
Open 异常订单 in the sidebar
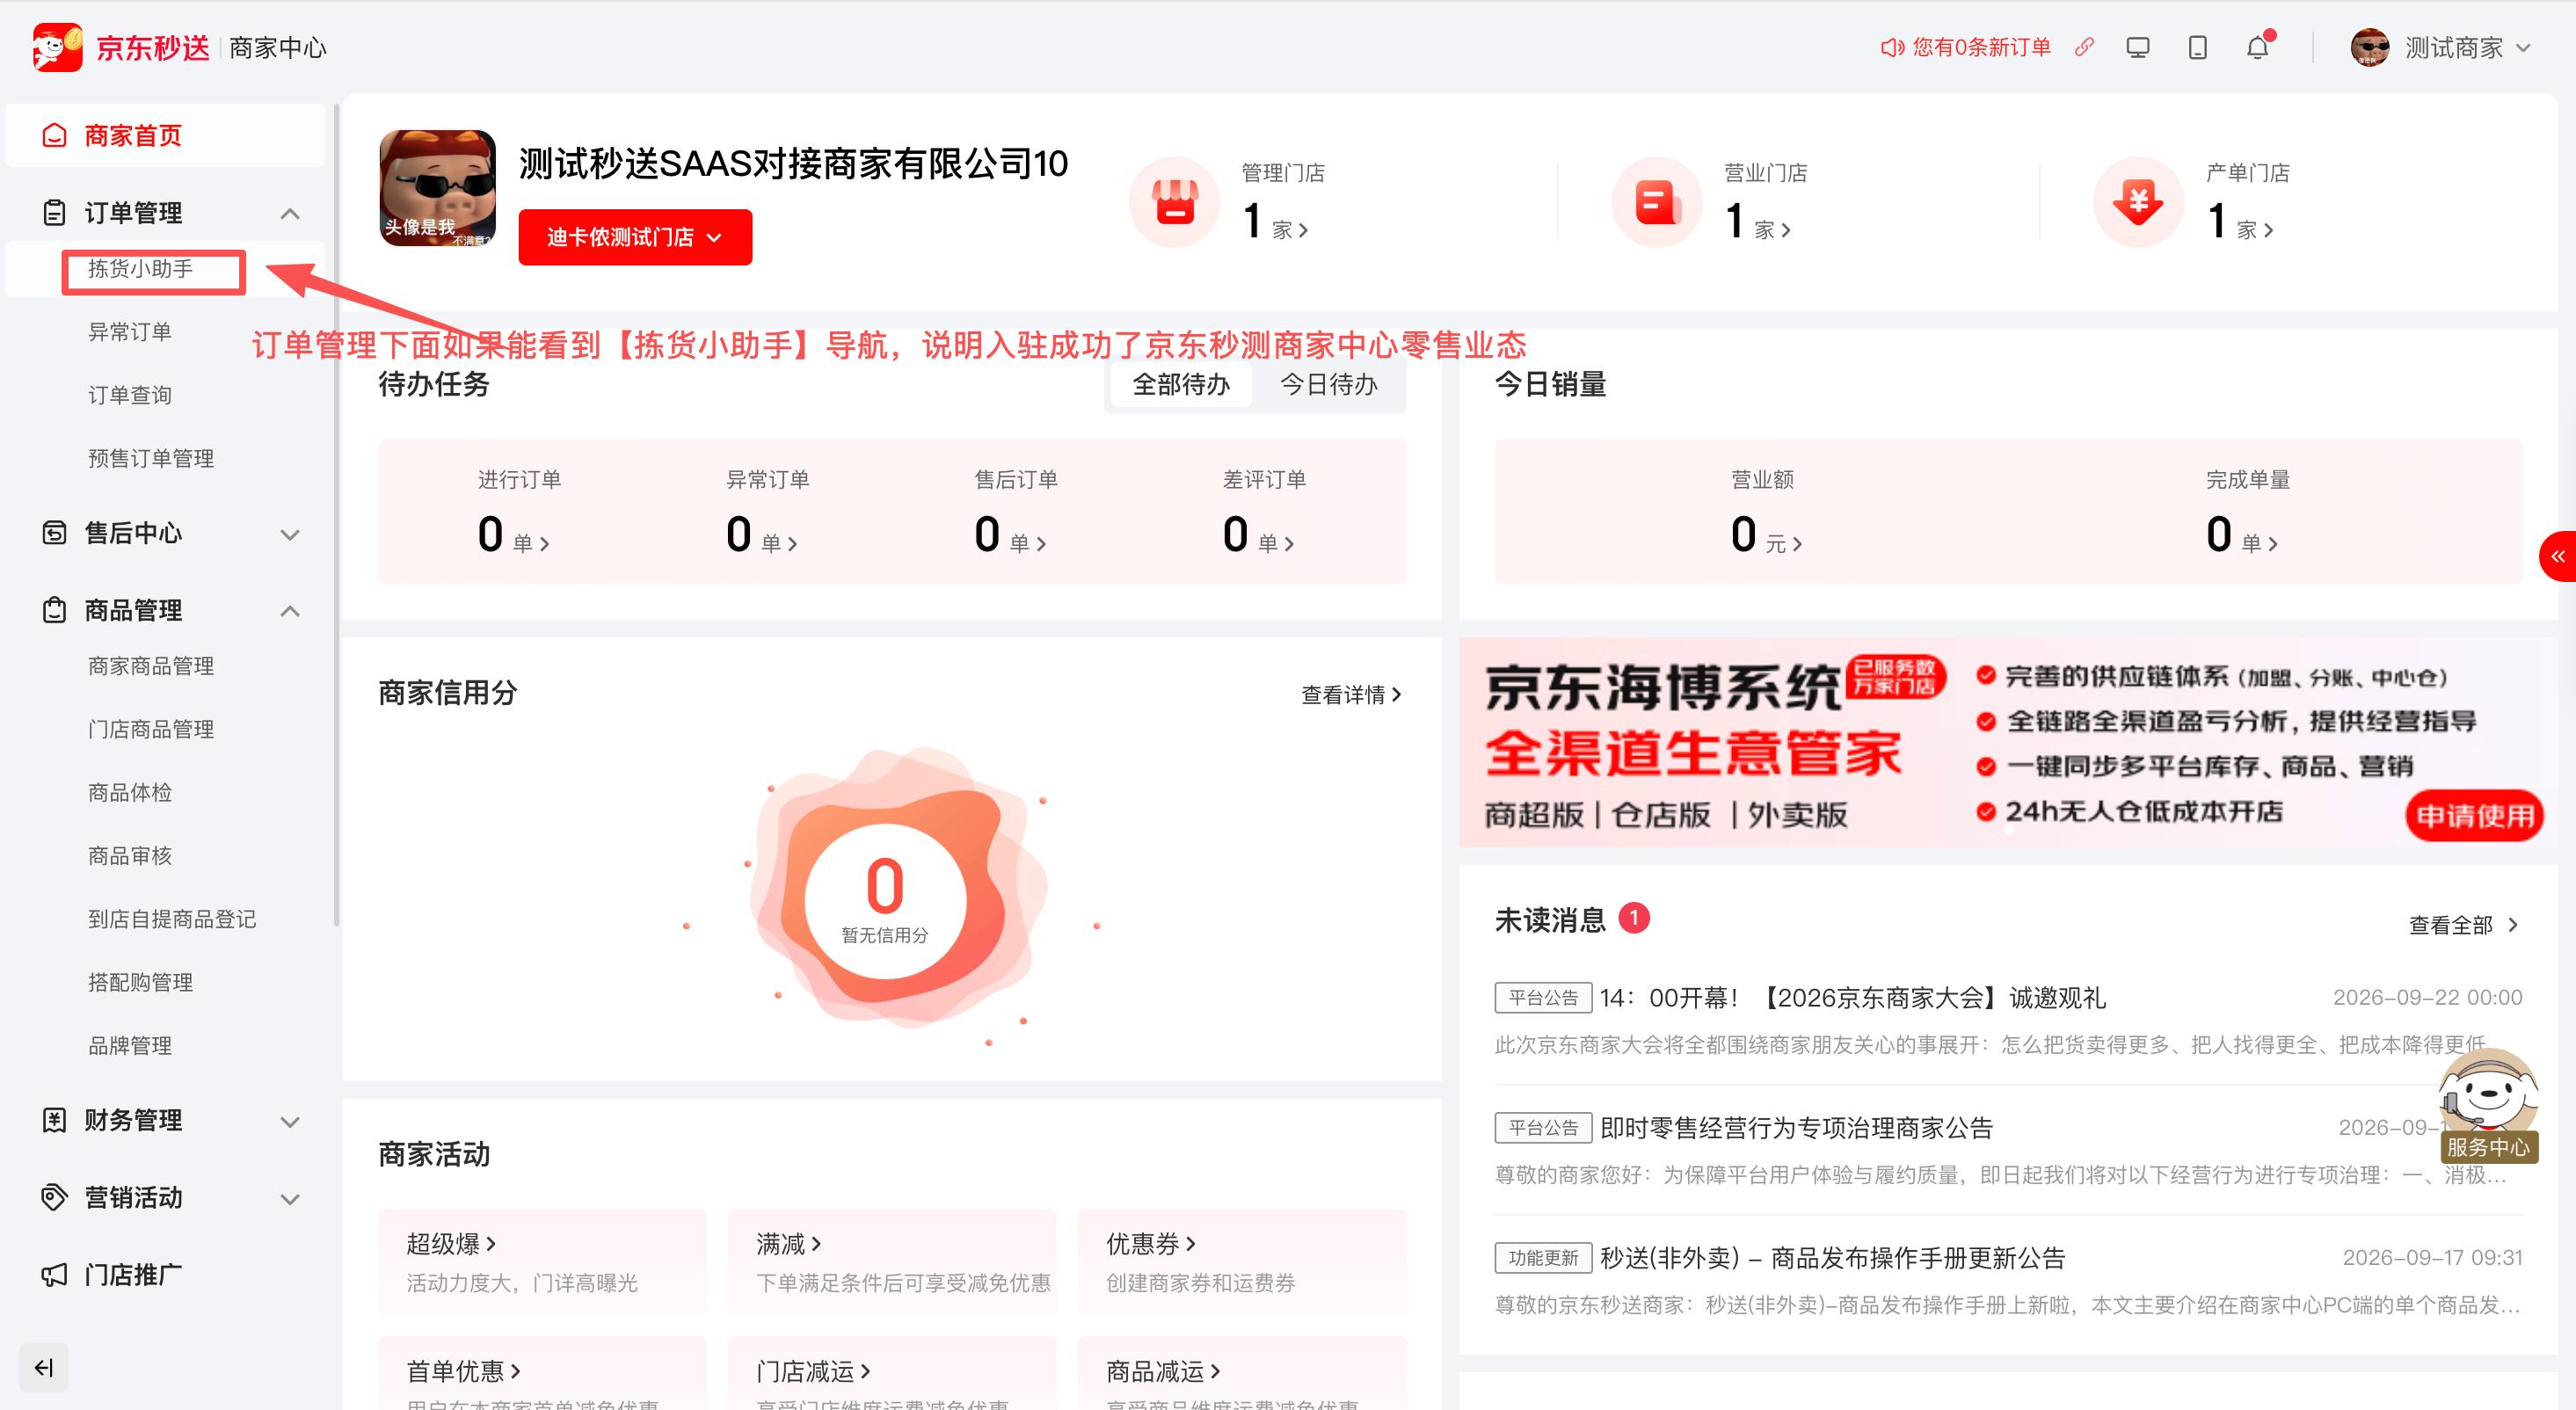point(130,332)
